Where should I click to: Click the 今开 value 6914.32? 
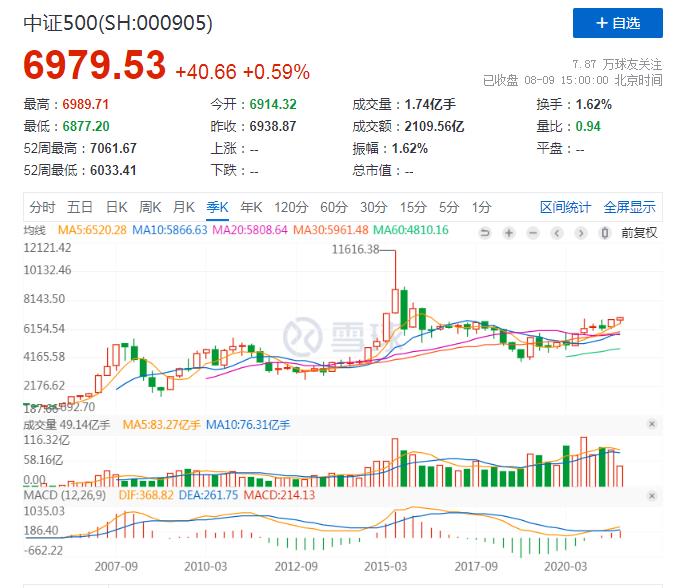pos(273,105)
